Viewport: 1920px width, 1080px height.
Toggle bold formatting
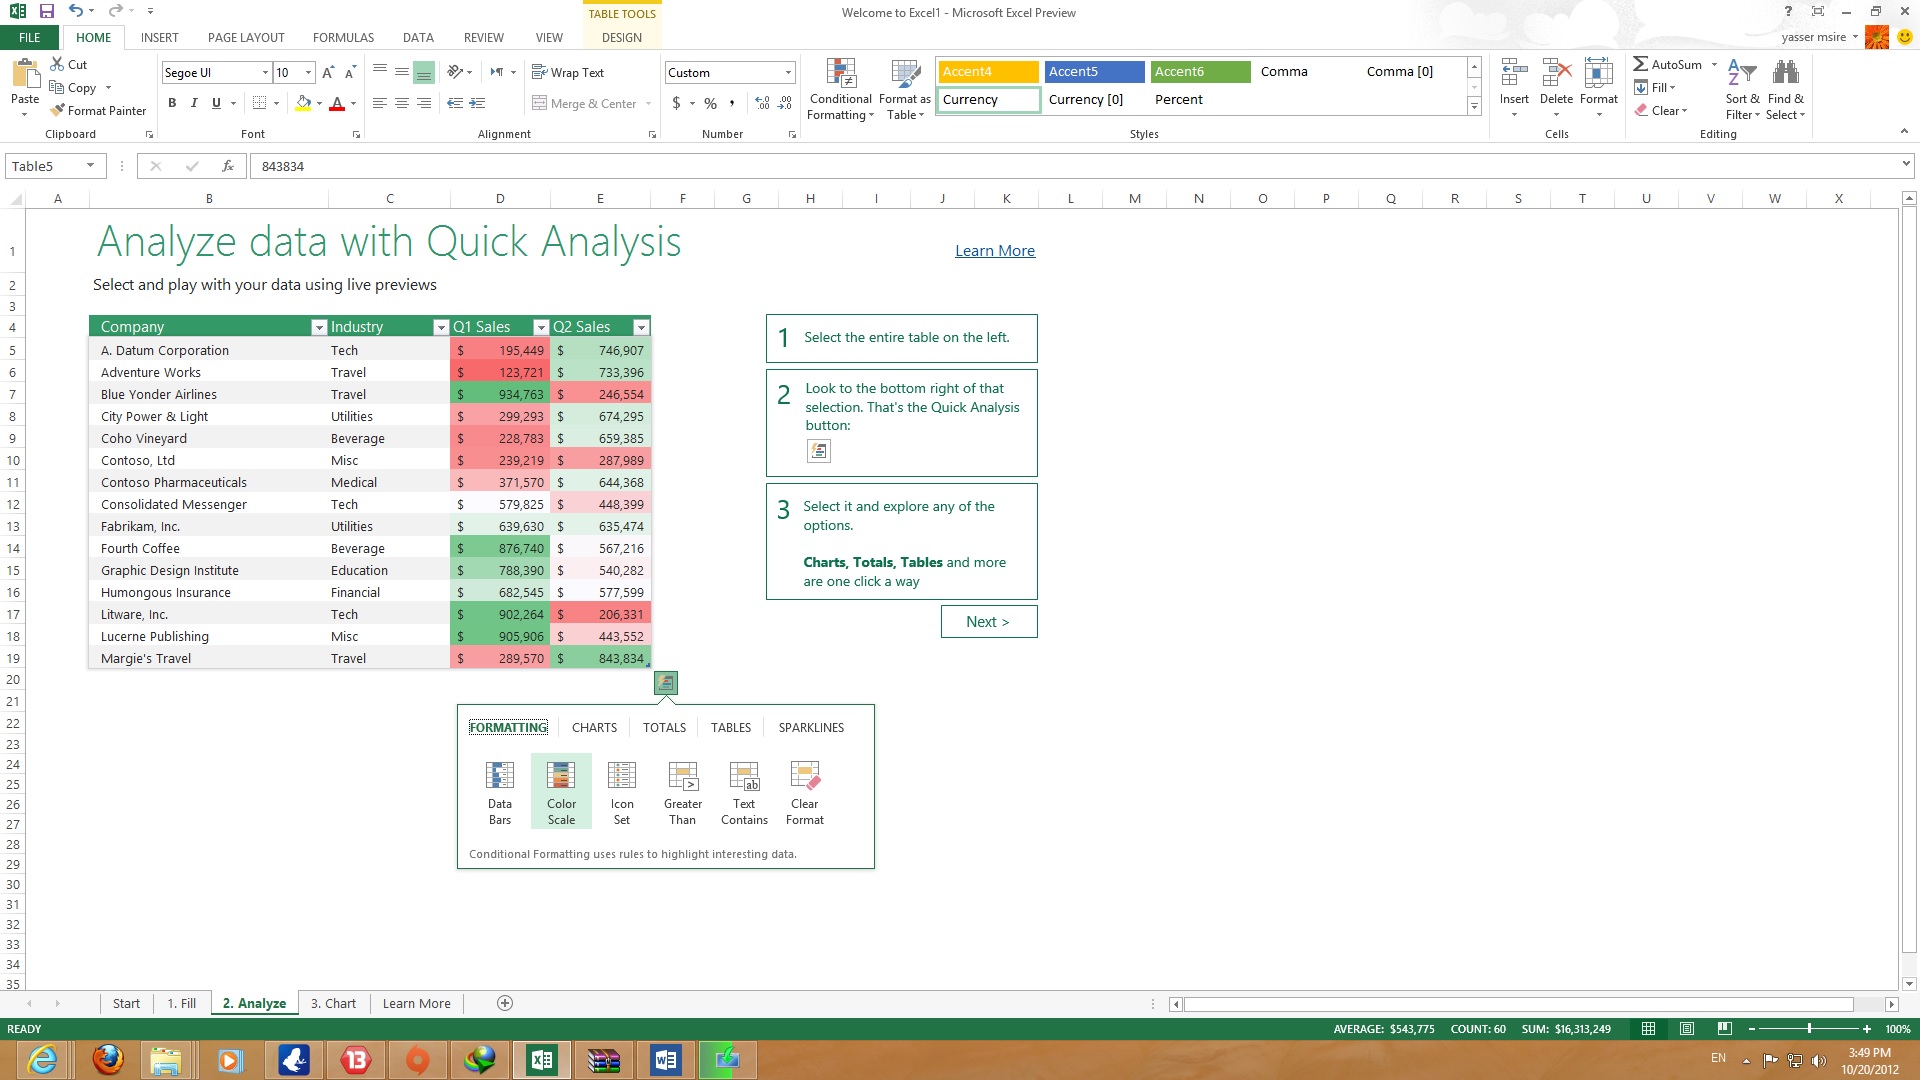pyautogui.click(x=172, y=103)
